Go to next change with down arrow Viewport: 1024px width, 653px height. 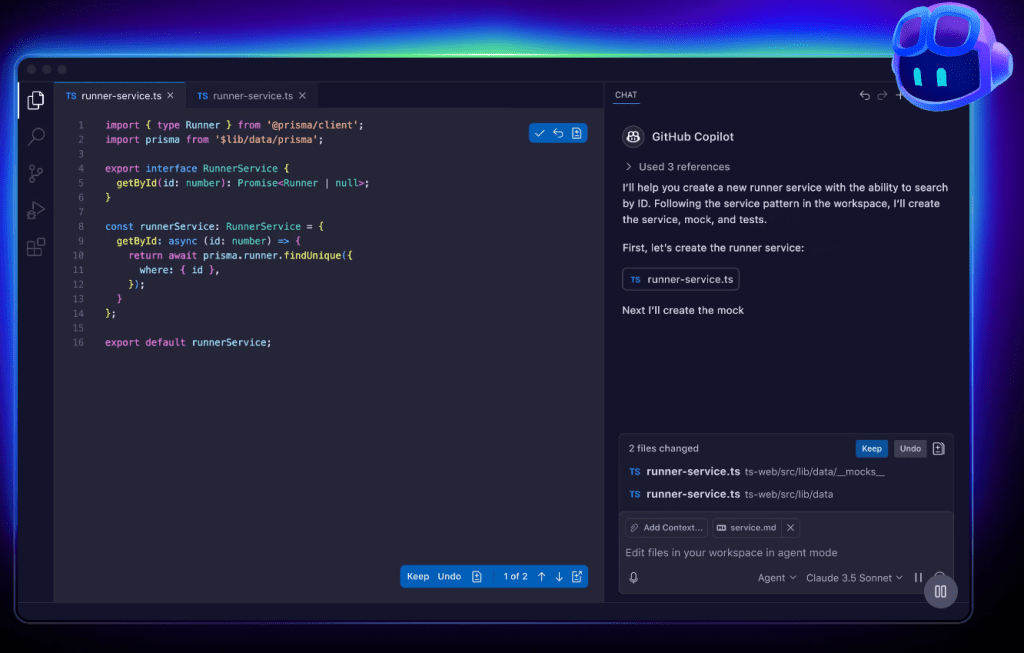(559, 576)
